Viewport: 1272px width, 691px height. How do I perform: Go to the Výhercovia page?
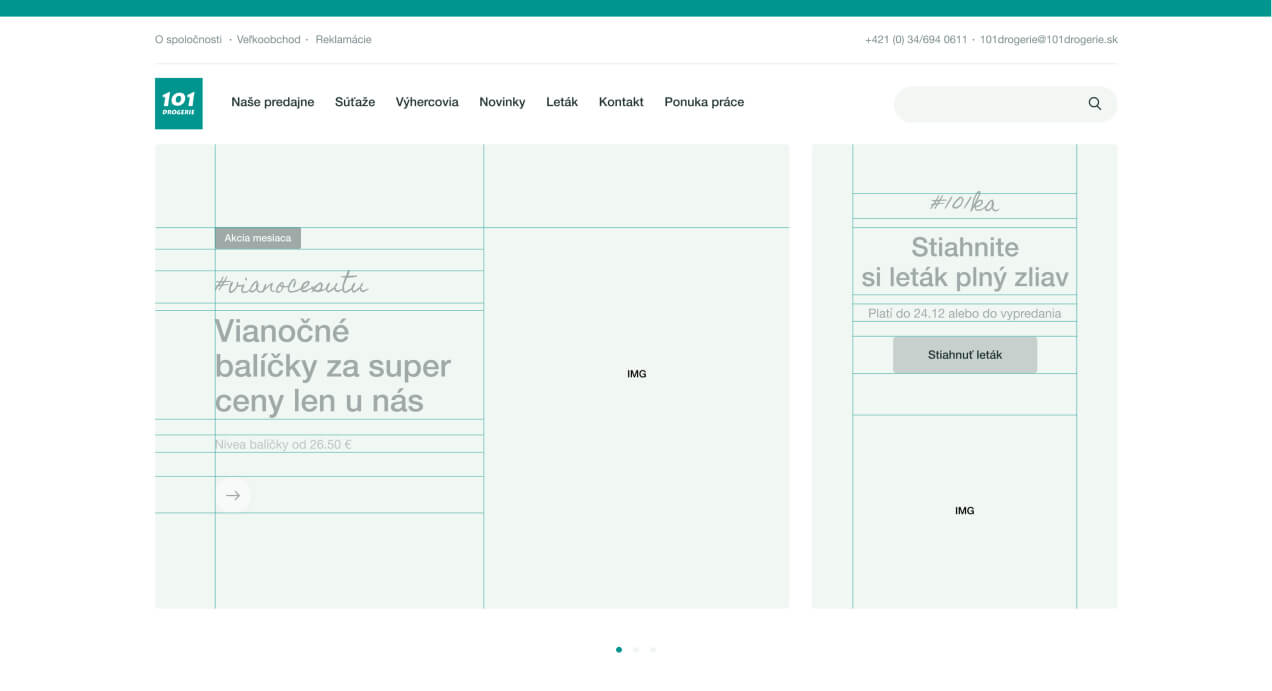427,102
